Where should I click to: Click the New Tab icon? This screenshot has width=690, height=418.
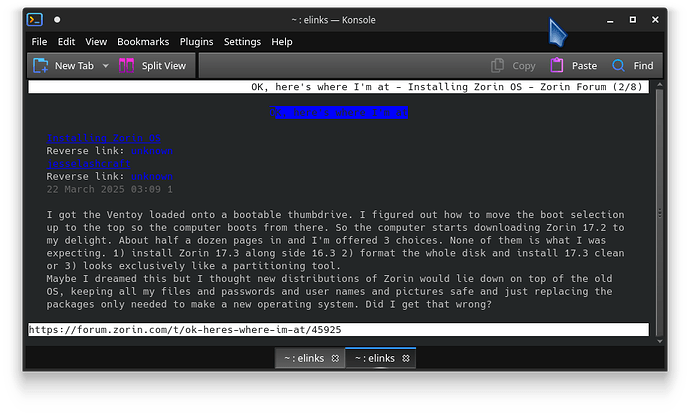pyautogui.click(x=40, y=66)
